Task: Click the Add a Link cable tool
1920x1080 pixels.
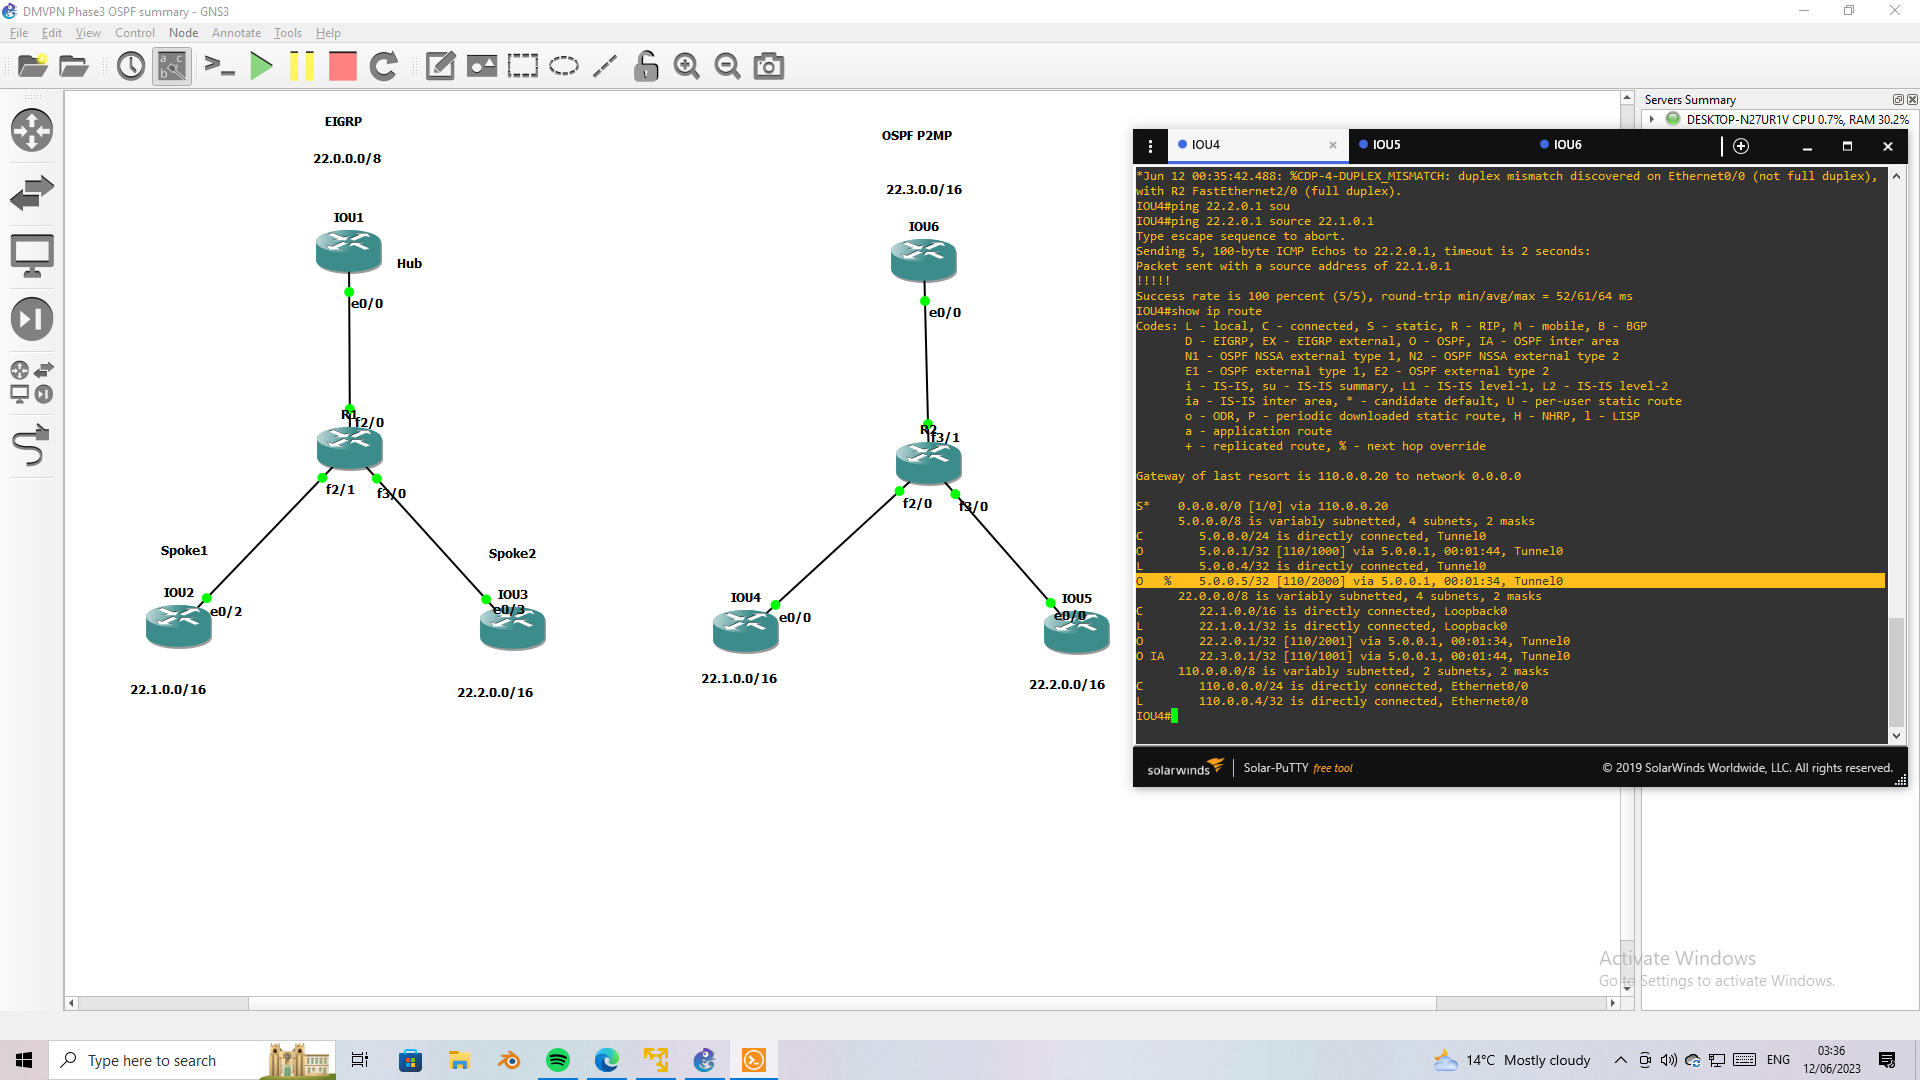Action: 32,446
